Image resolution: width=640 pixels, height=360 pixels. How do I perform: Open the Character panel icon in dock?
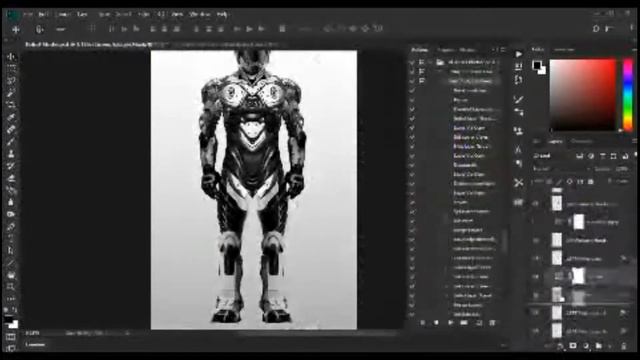(518, 149)
